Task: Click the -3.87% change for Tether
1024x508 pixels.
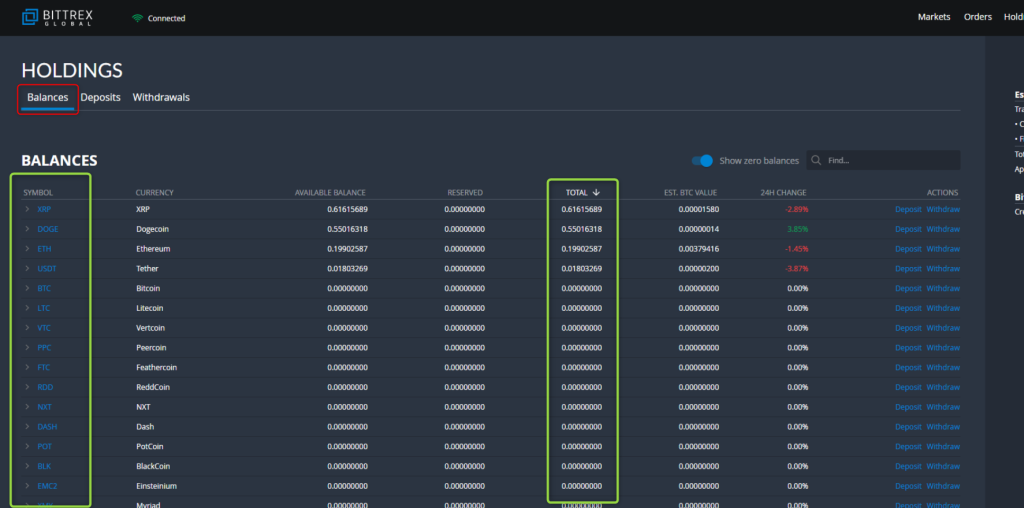Action: point(796,268)
